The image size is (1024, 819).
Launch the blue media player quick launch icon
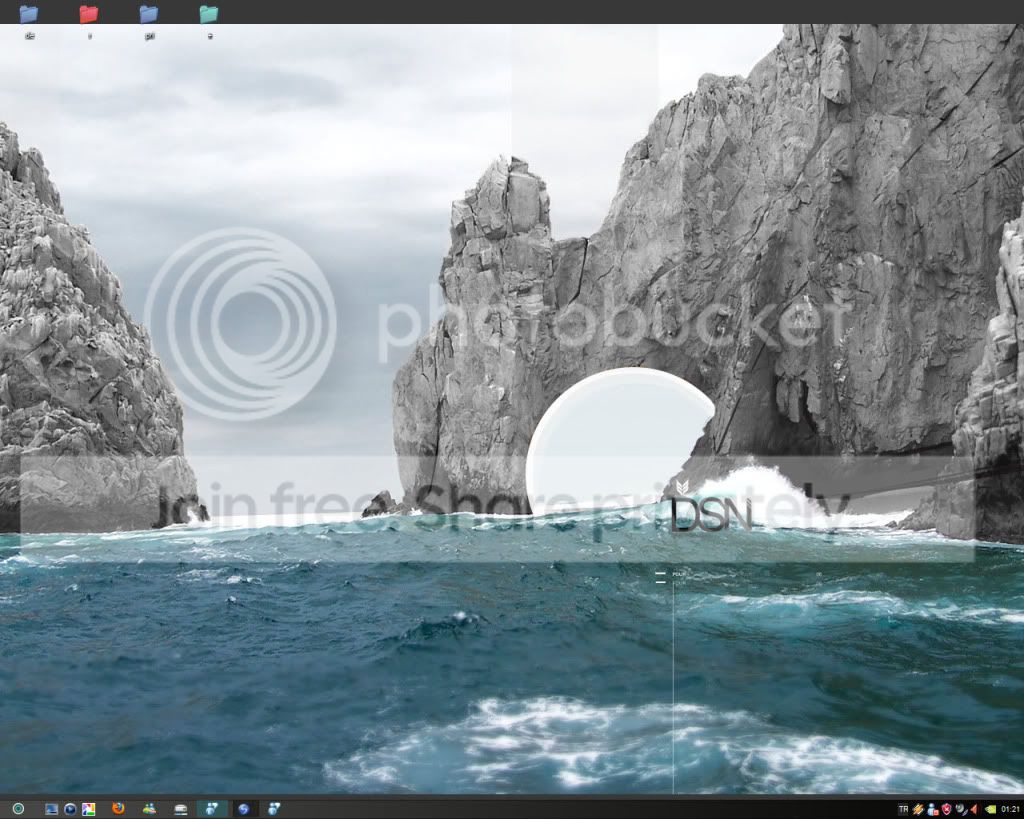70,809
